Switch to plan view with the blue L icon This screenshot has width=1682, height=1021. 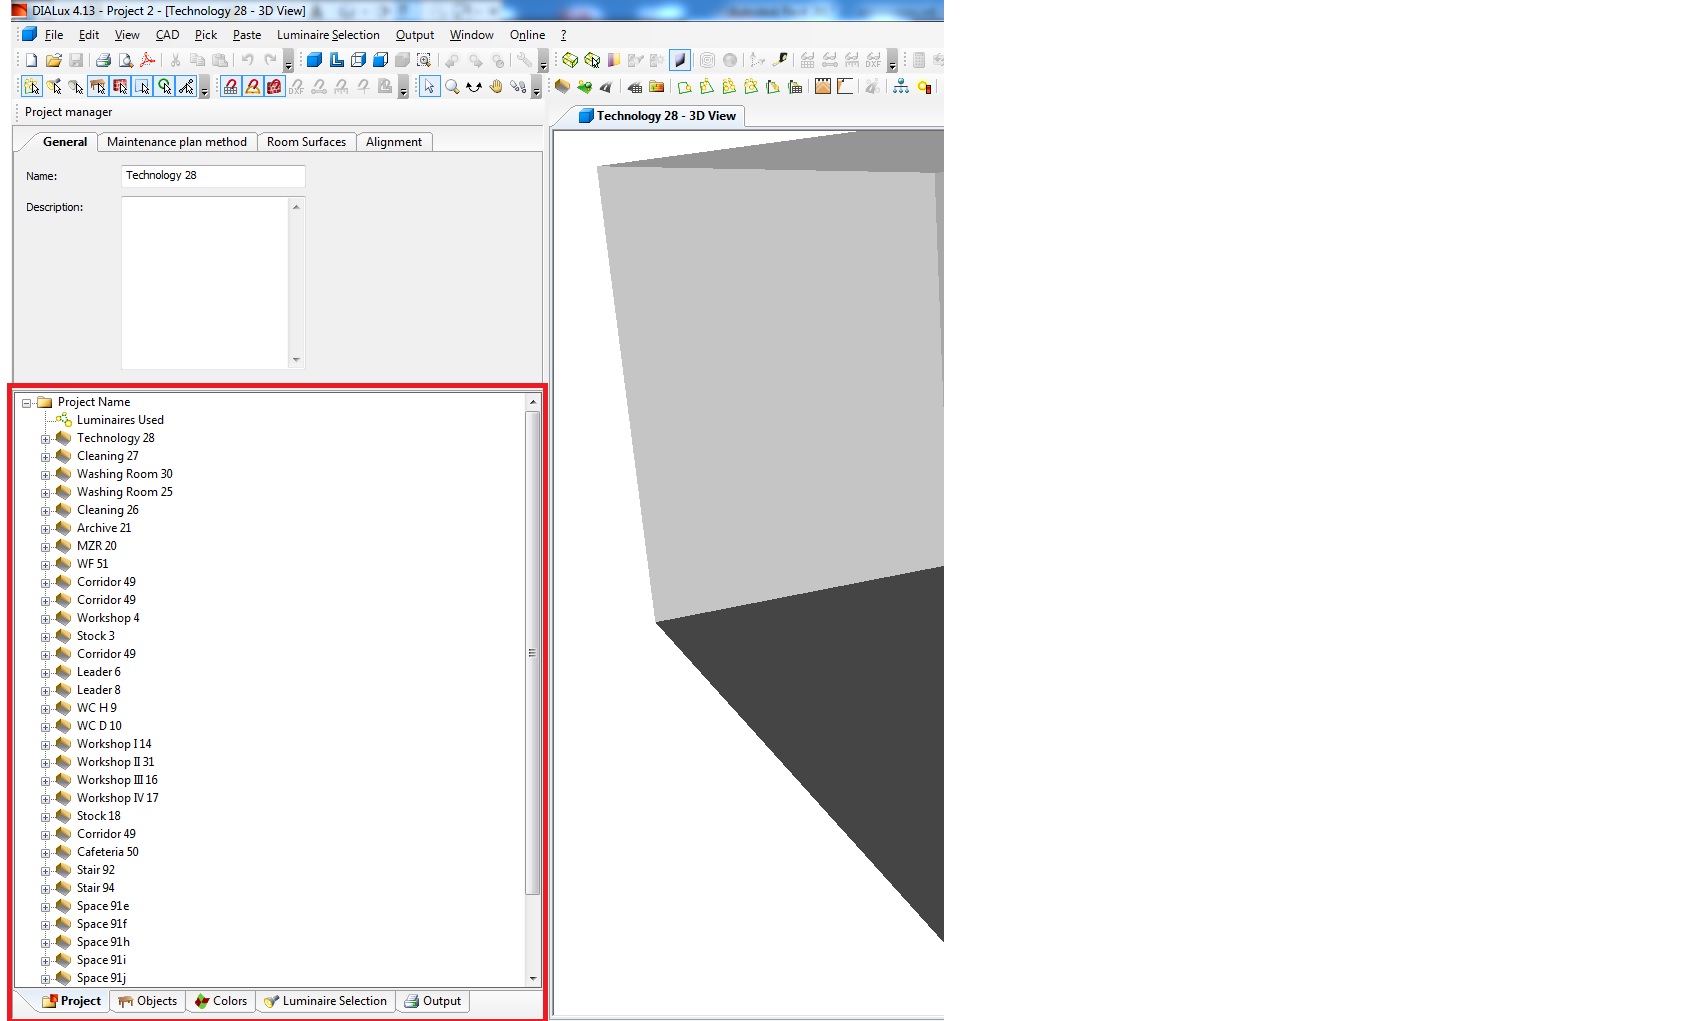[337, 61]
